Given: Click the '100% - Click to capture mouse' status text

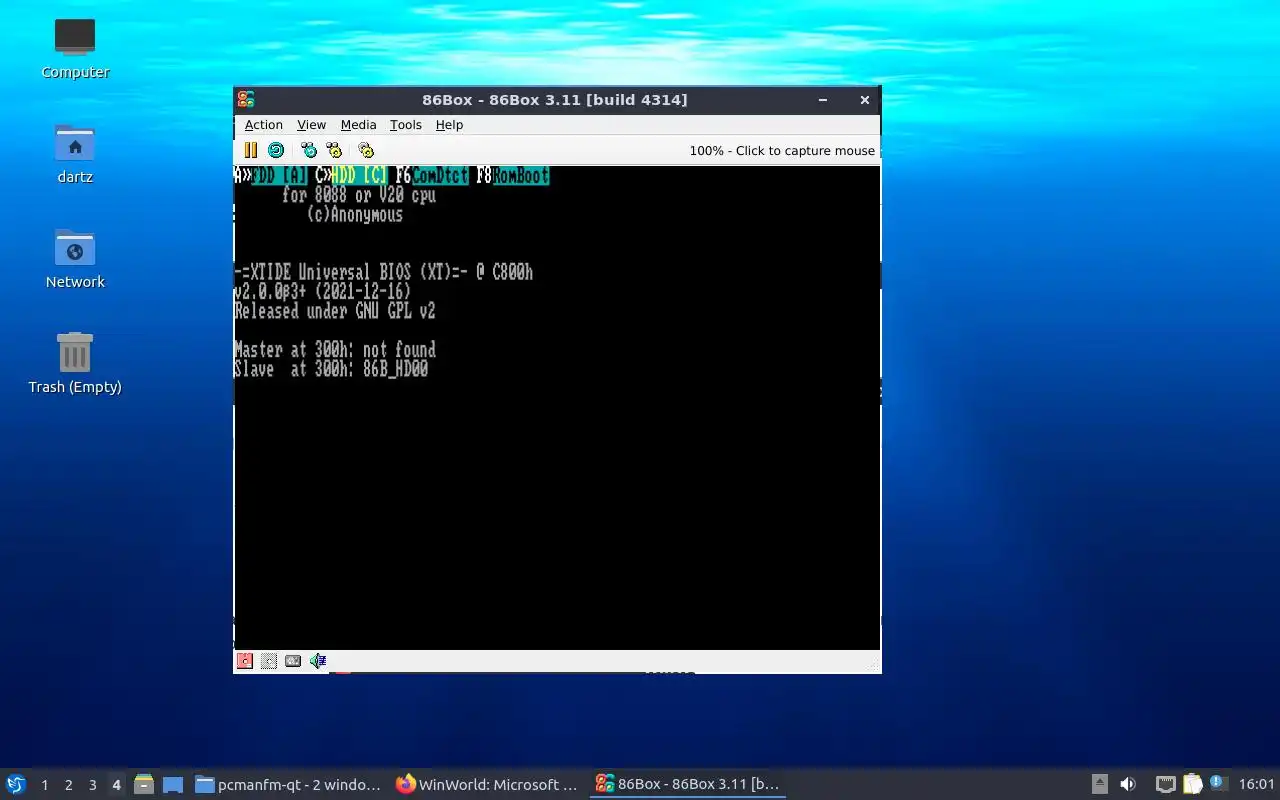Looking at the screenshot, I should [x=782, y=151].
